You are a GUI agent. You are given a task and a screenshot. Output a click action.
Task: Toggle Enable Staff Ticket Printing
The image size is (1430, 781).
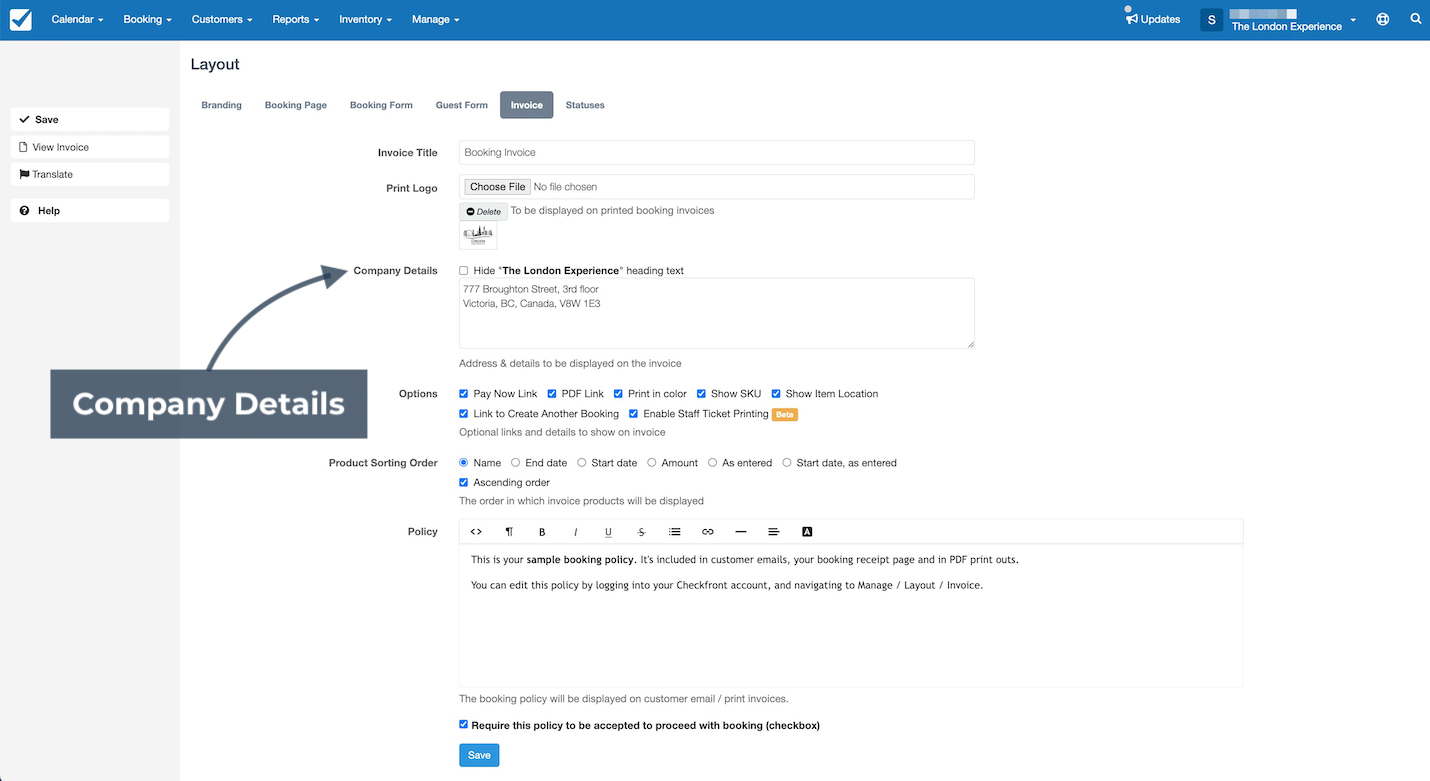[x=634, y=414]
